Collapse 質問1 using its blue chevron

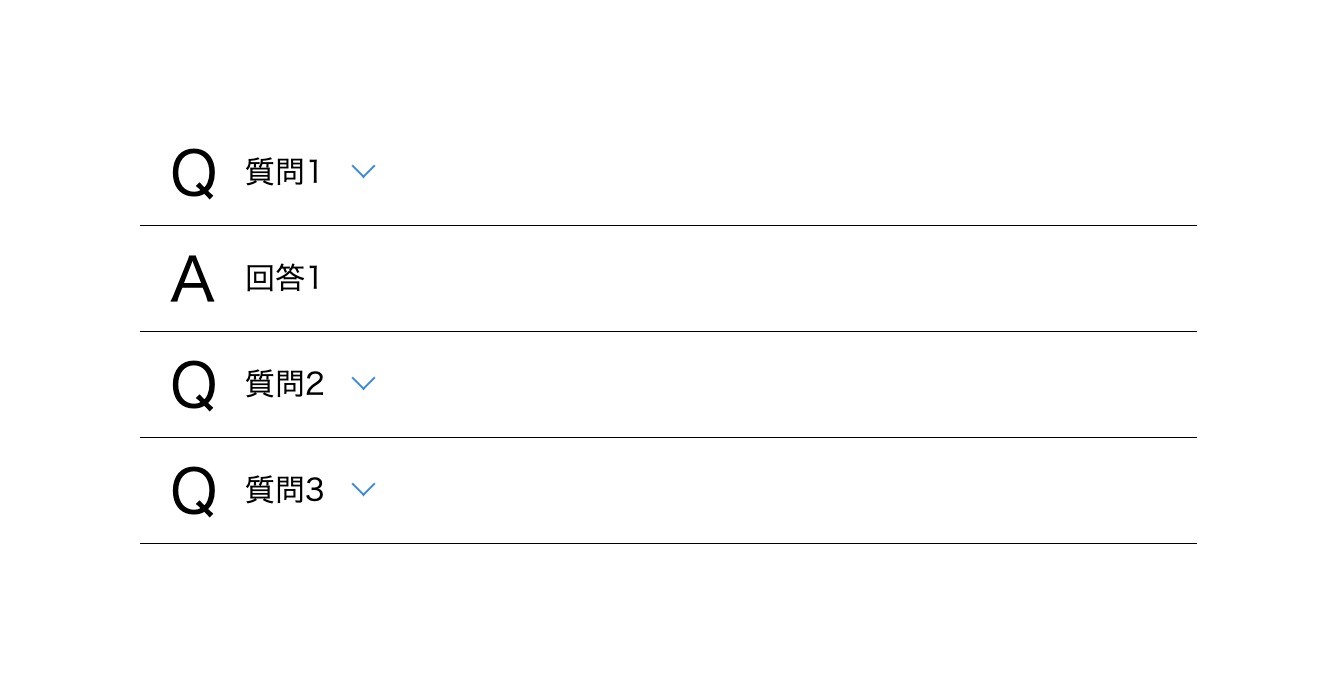pos(364,172)
